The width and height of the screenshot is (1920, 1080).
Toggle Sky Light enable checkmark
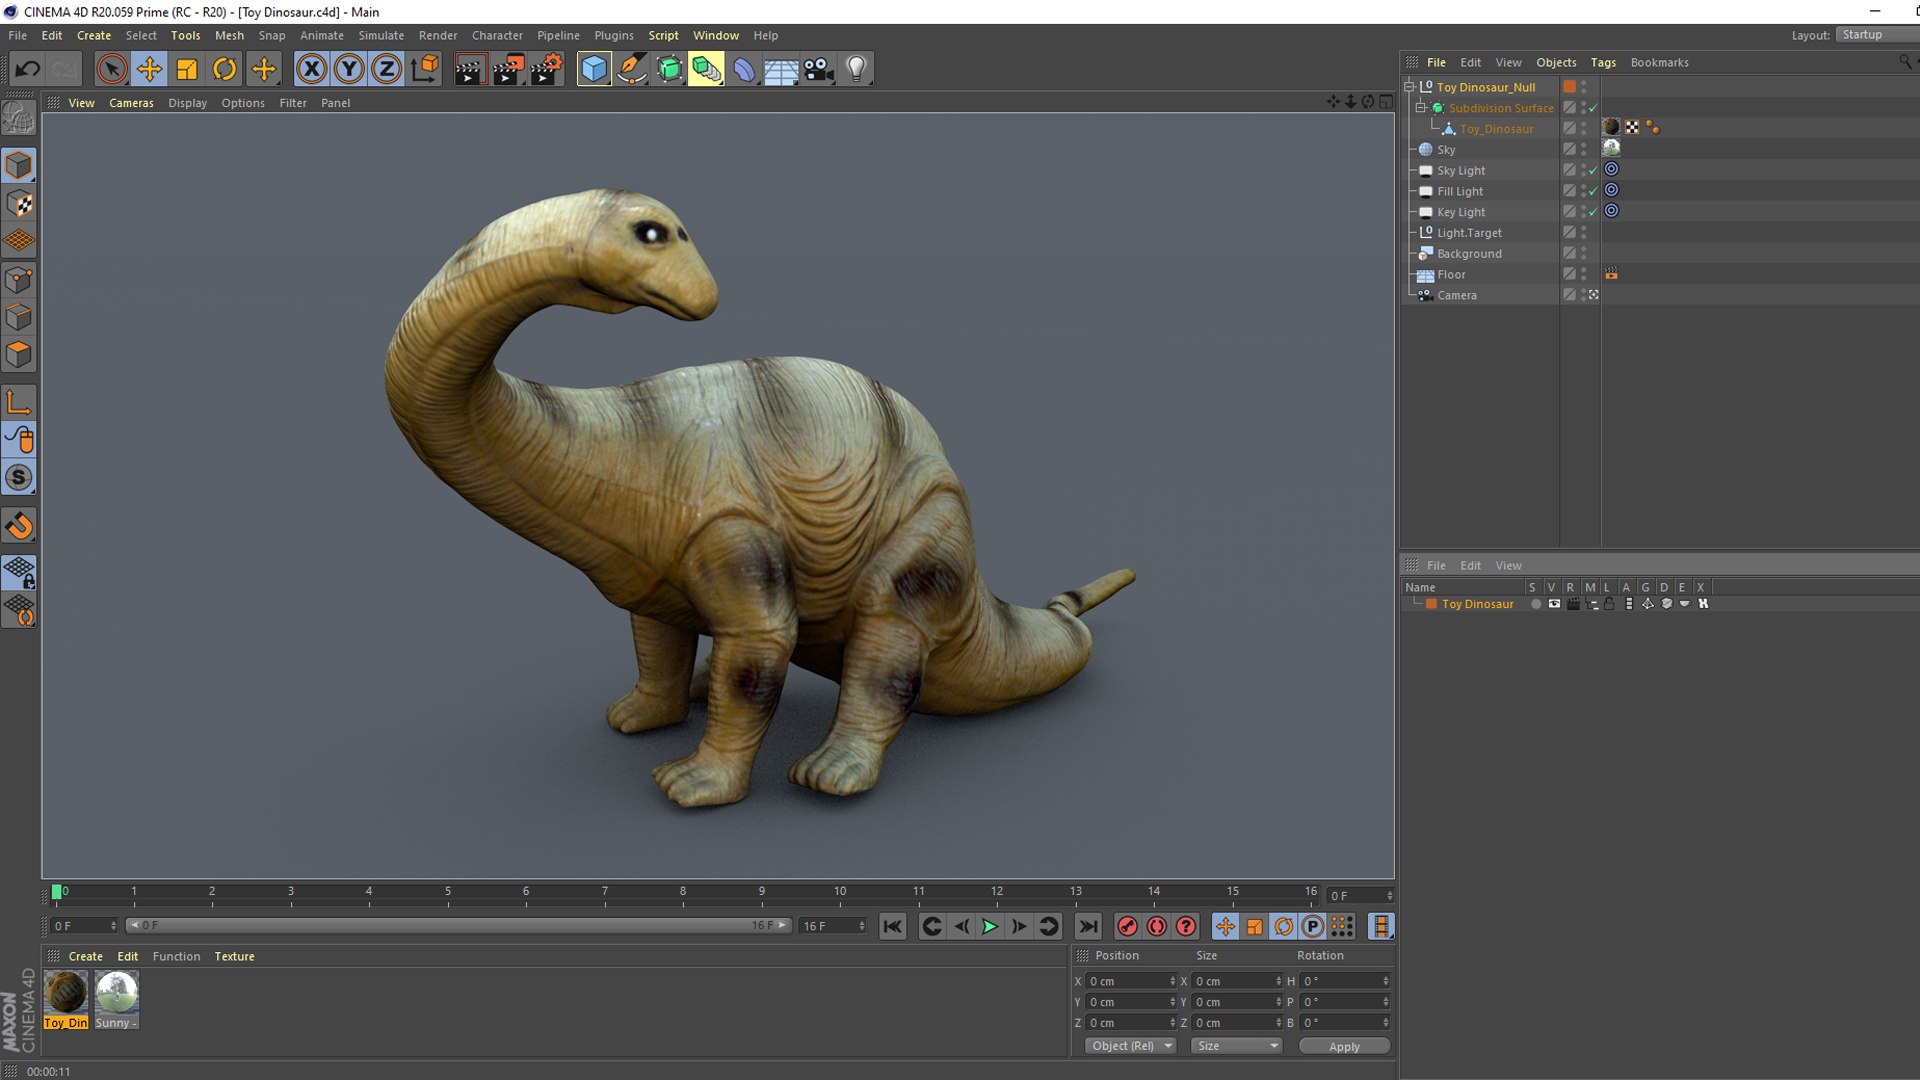pyautogui.click(x=1593, y=171)
